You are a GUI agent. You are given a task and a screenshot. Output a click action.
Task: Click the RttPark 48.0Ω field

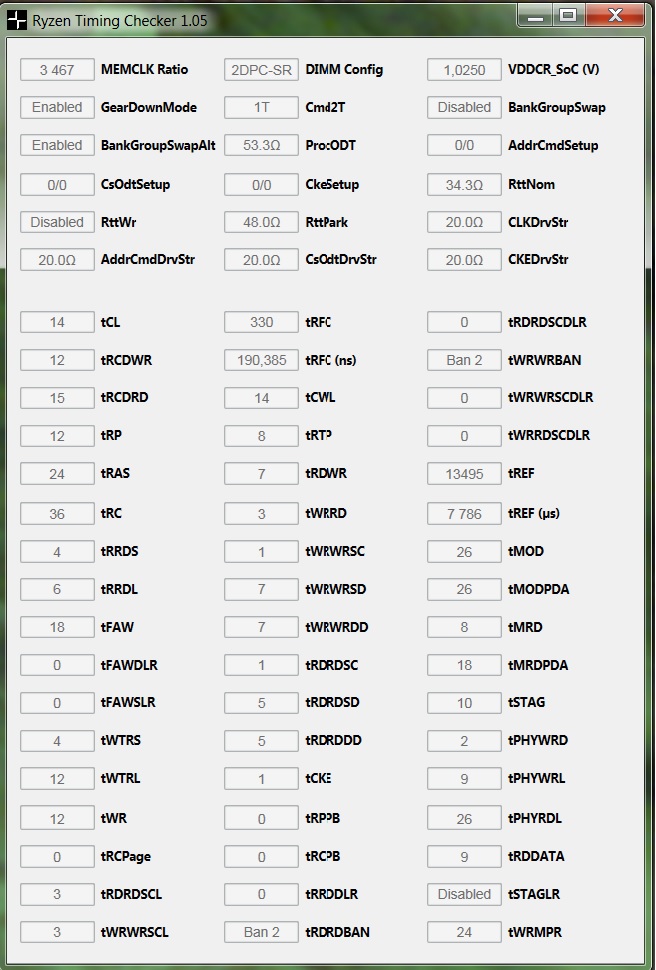point(261,222)
